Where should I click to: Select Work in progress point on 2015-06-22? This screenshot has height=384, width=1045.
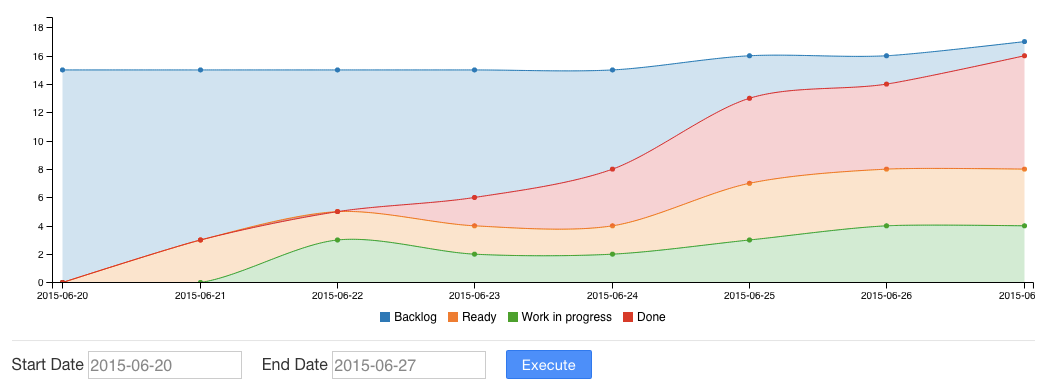pyautogui.click(x=337, y=240)
